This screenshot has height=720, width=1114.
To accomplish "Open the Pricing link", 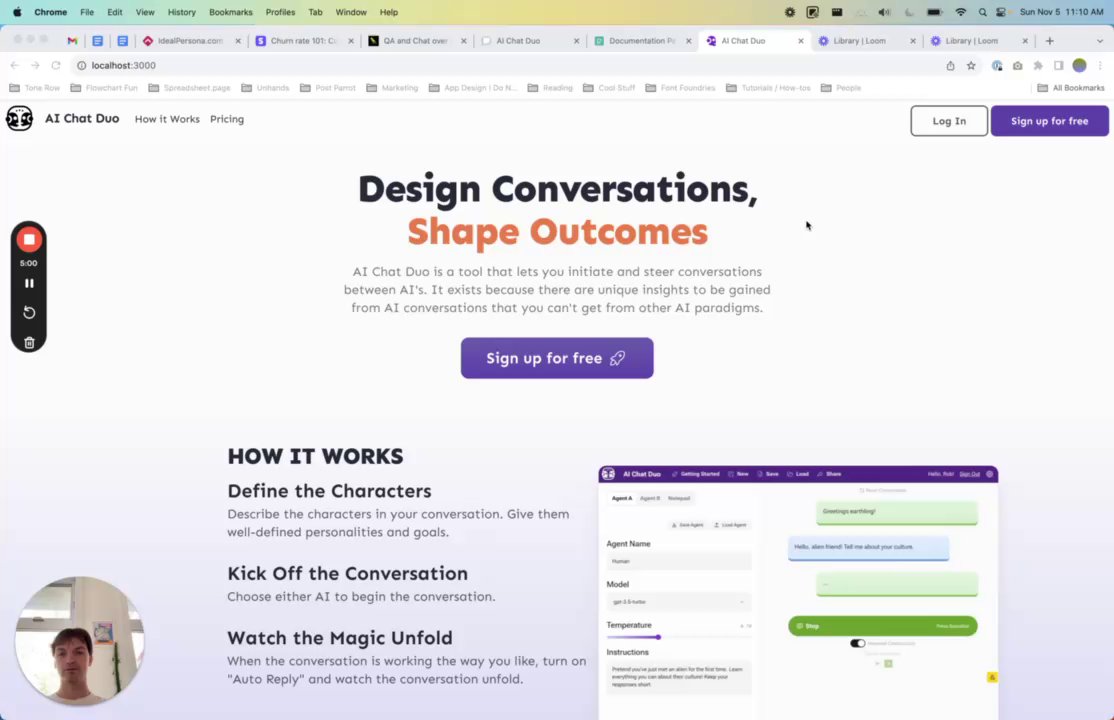I will point(227,119).
